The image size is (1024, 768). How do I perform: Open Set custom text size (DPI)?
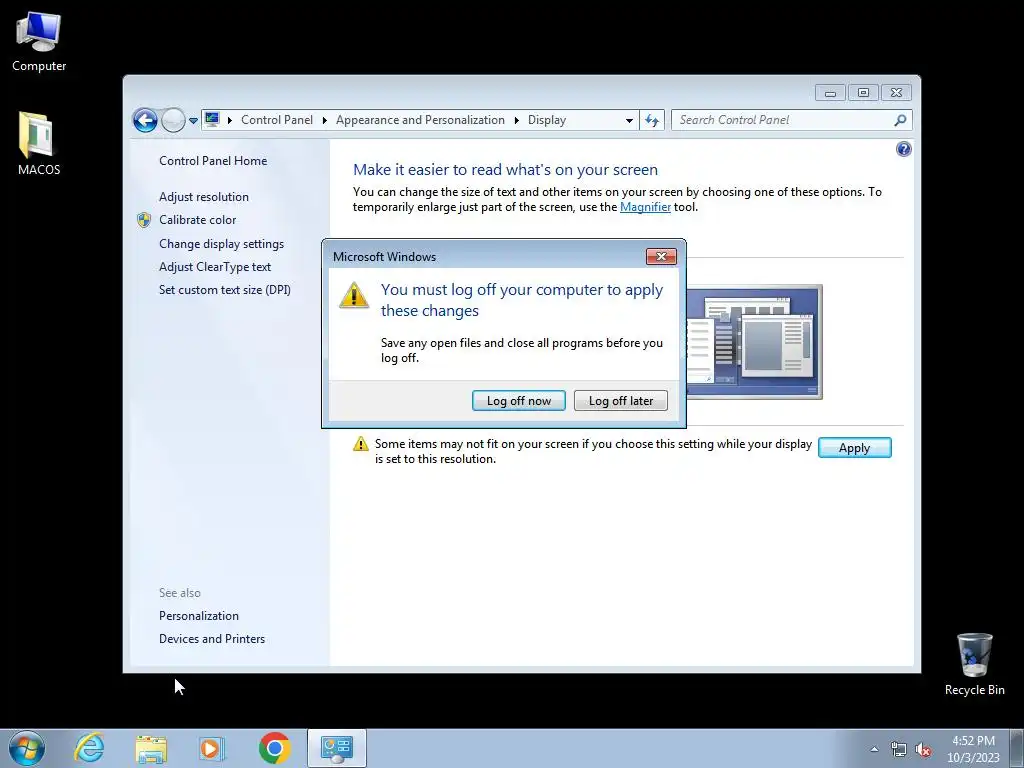coord(225,289)
